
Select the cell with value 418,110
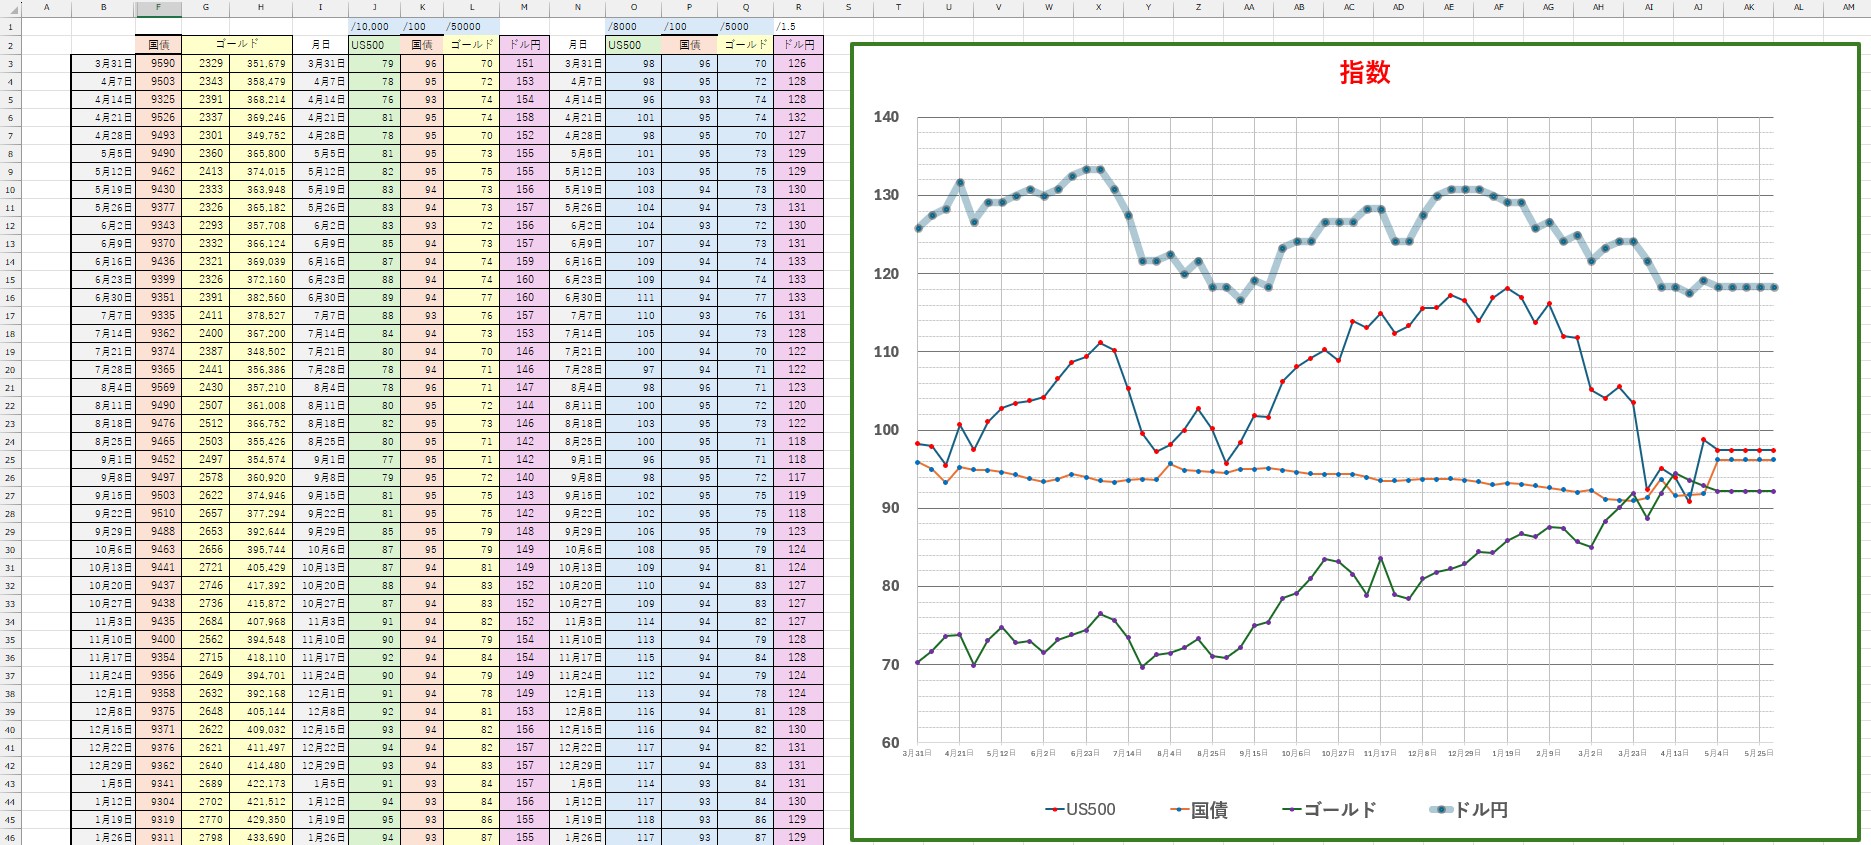(x=261, y=657)
